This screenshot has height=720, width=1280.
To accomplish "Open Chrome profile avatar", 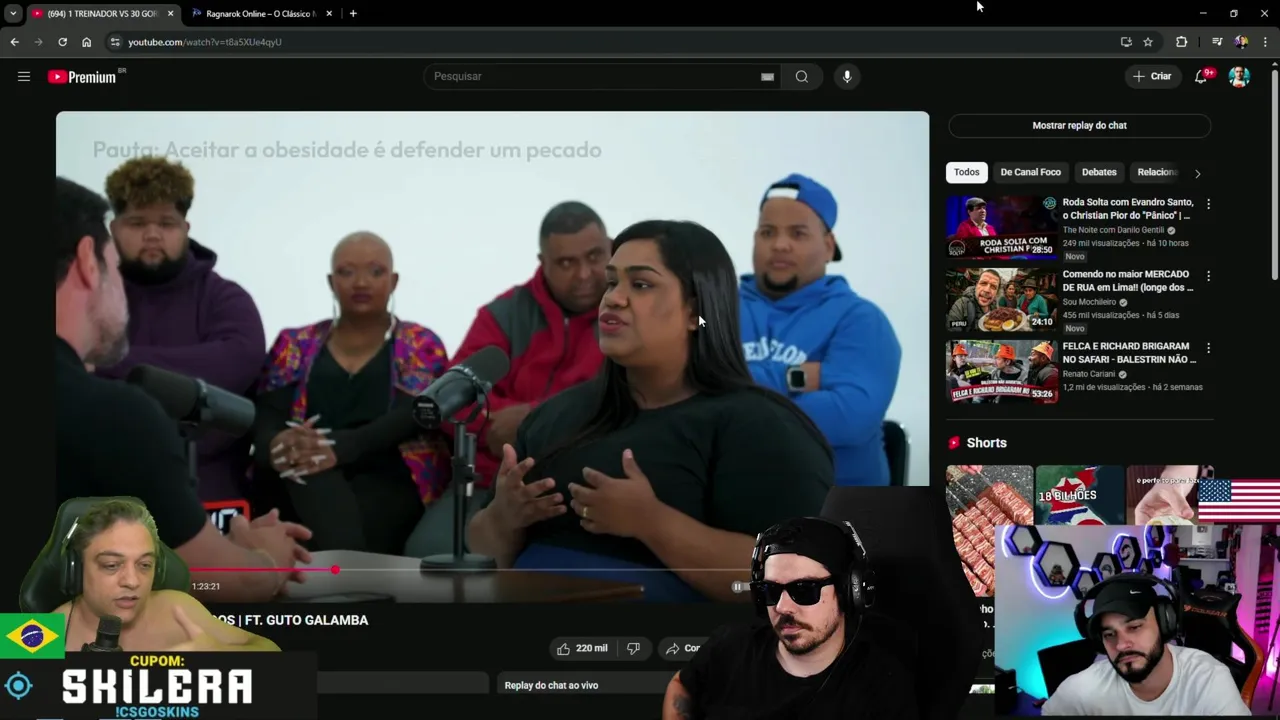I will [1241, 42].
